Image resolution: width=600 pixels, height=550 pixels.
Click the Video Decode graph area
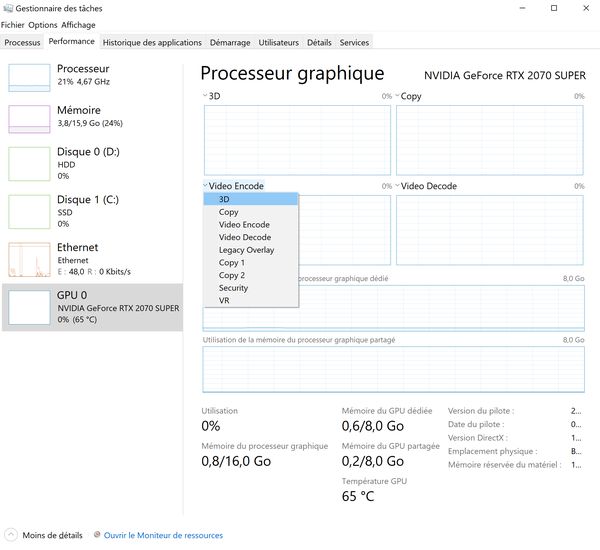click(x=489, y=230)
